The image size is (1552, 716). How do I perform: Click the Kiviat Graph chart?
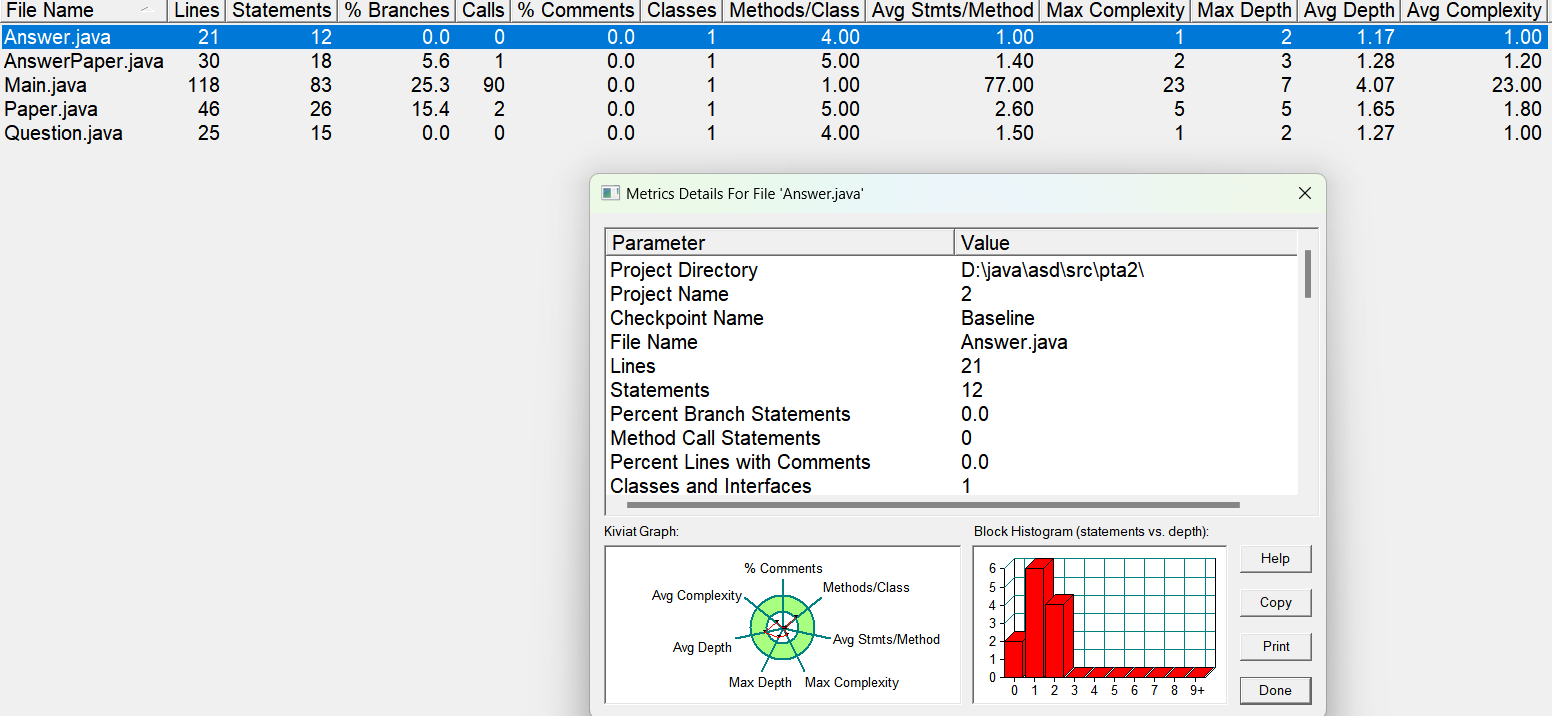[782, 625]
